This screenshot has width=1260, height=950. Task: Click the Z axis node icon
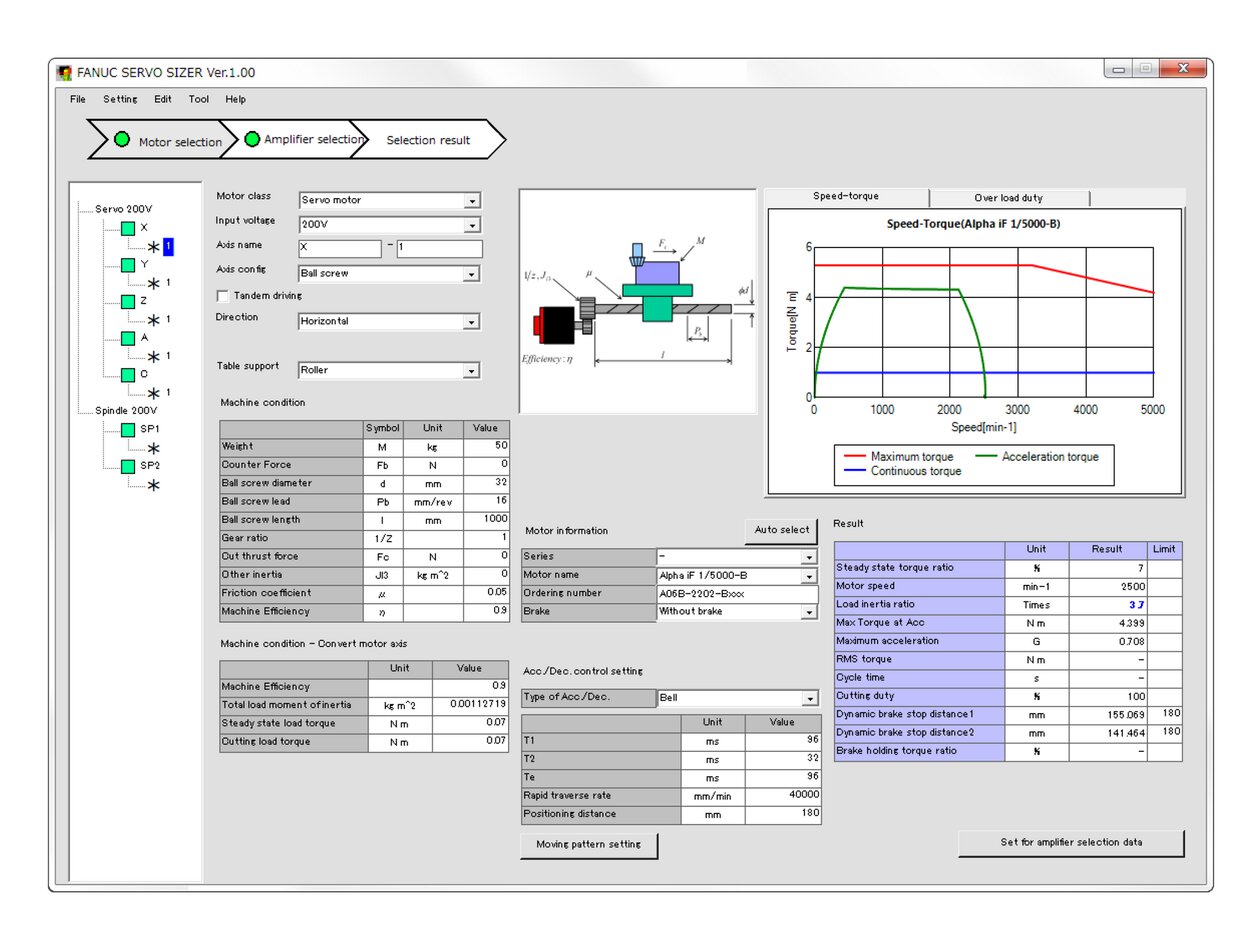pyautogui.click(x=127, y=303)
